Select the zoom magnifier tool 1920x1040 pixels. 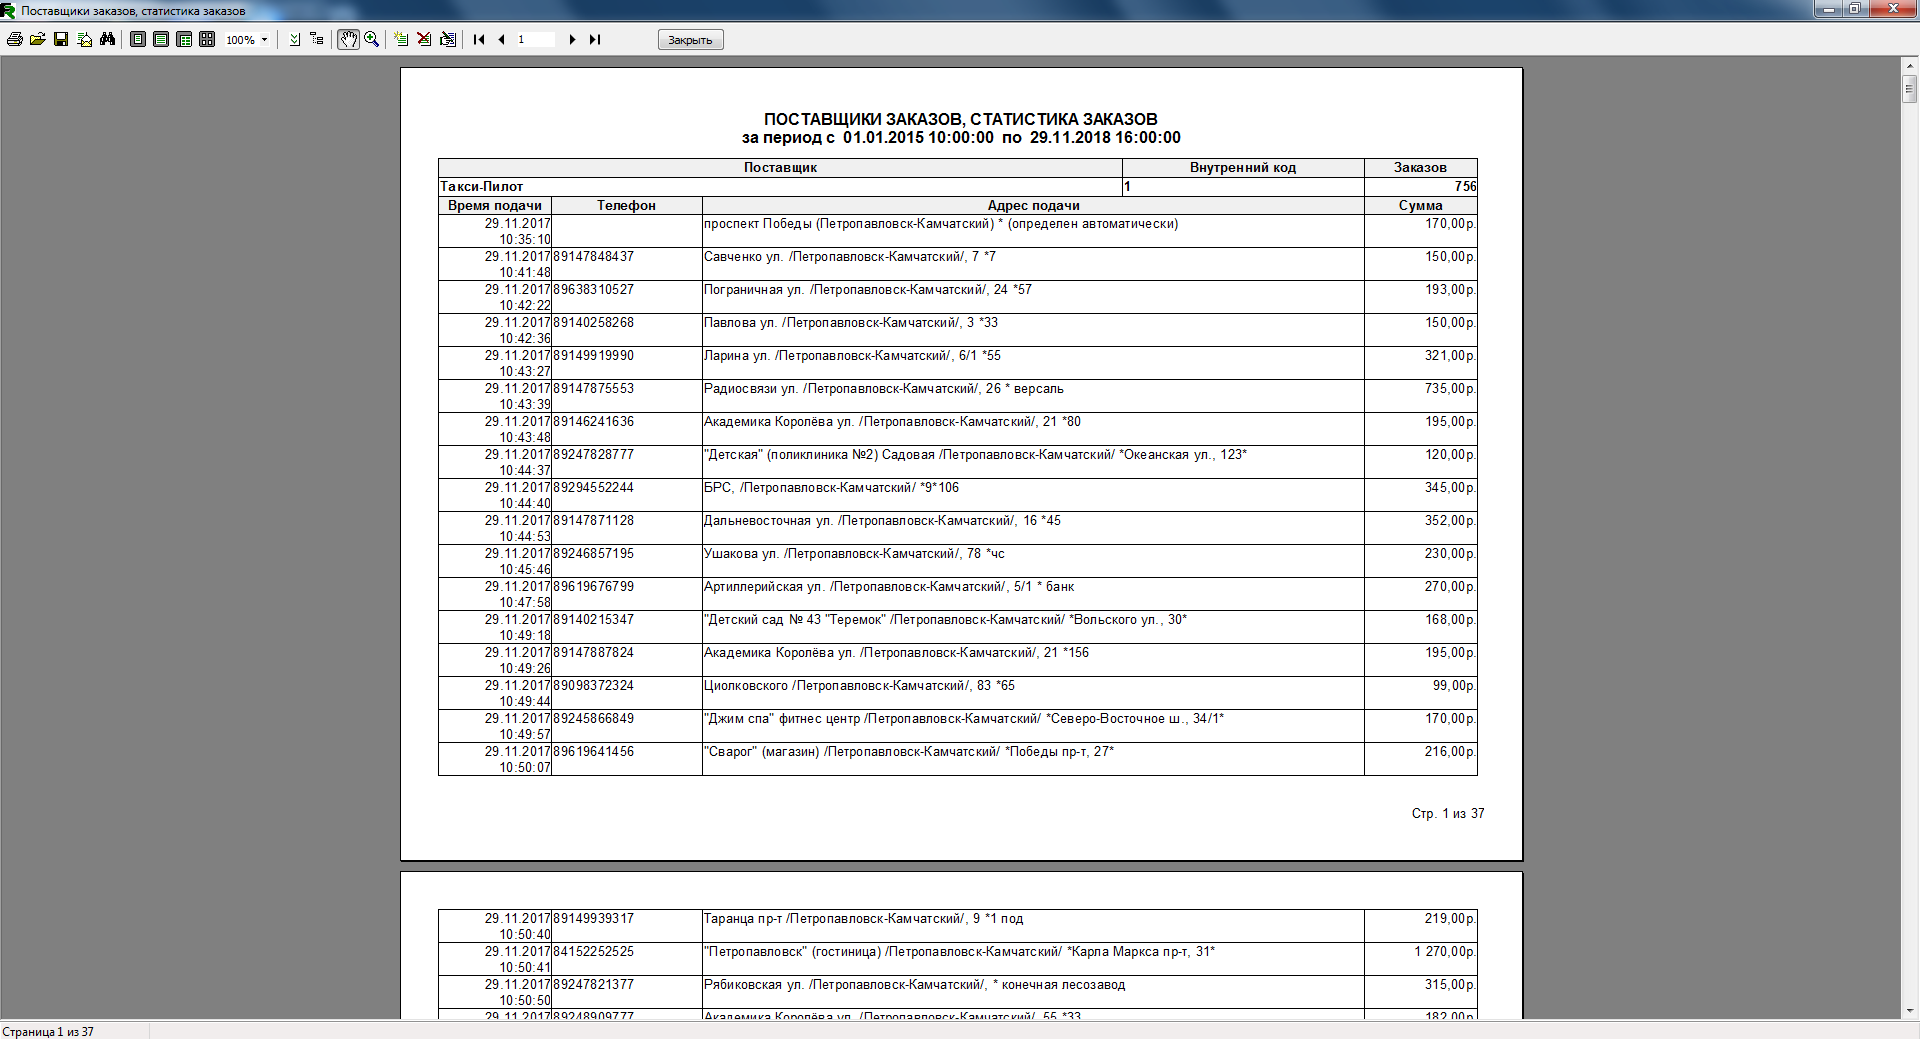click(372, 39)
